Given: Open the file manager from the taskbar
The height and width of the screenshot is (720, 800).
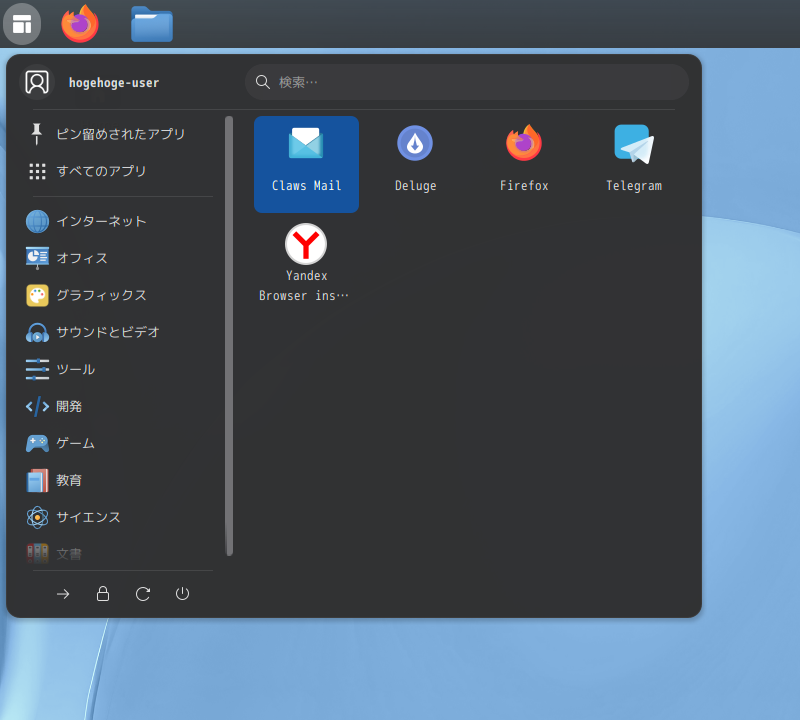Looking at the screenshot, I should tap(151, 23).
